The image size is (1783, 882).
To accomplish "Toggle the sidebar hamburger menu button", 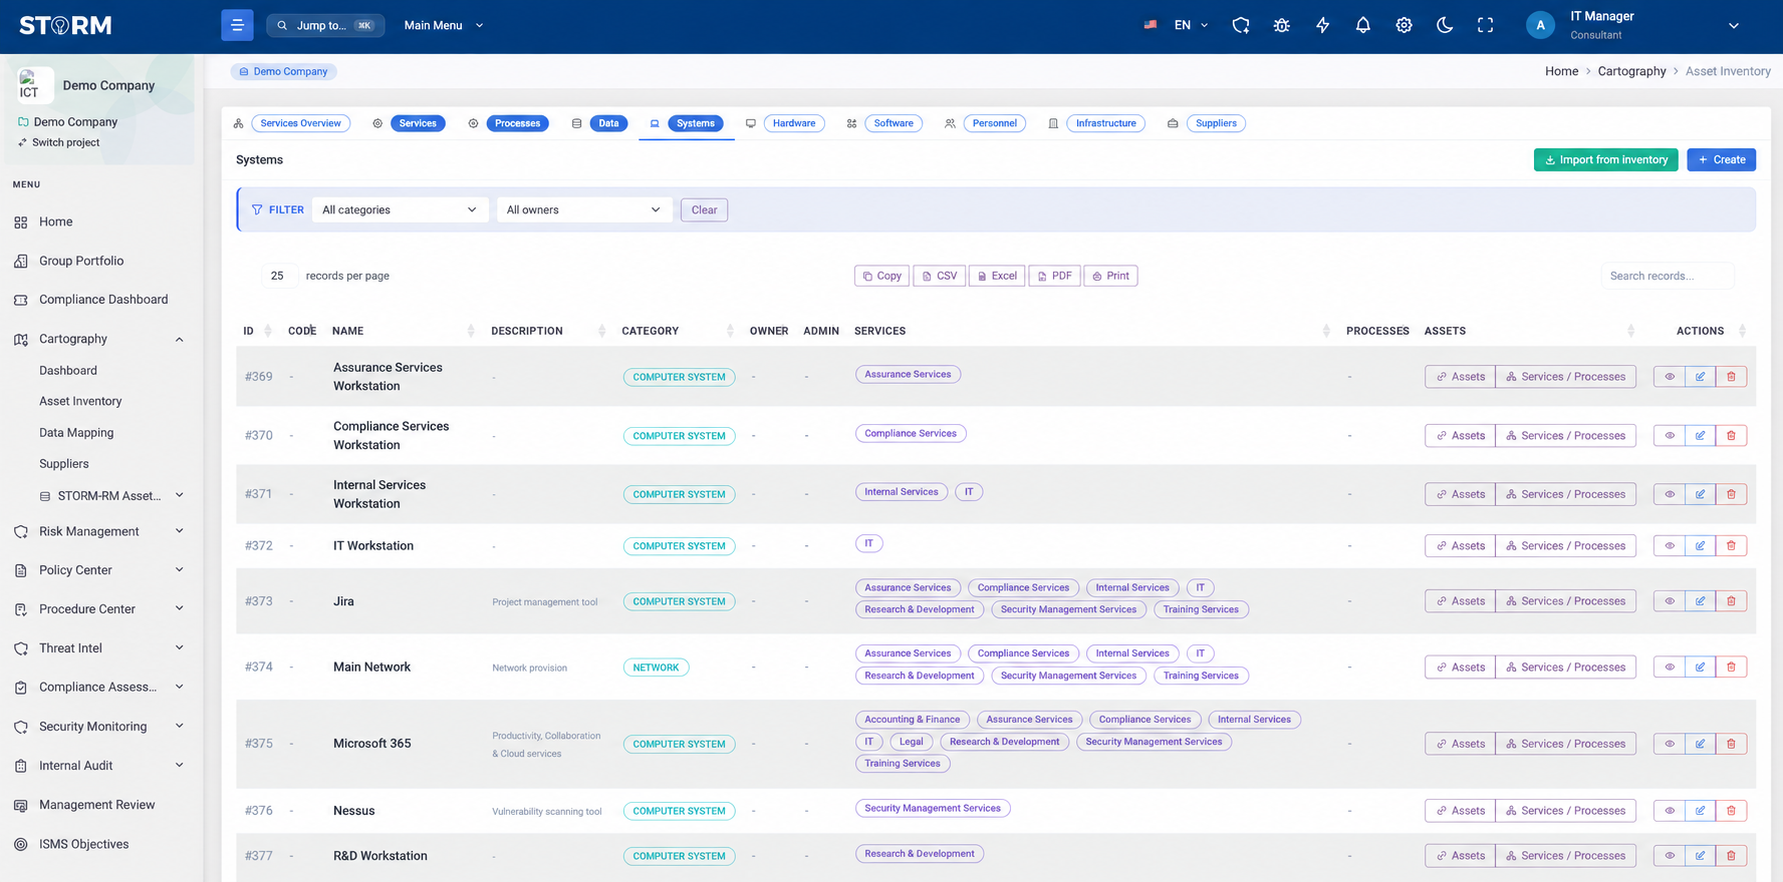I will pyautogui.click(x=237, y=25).
